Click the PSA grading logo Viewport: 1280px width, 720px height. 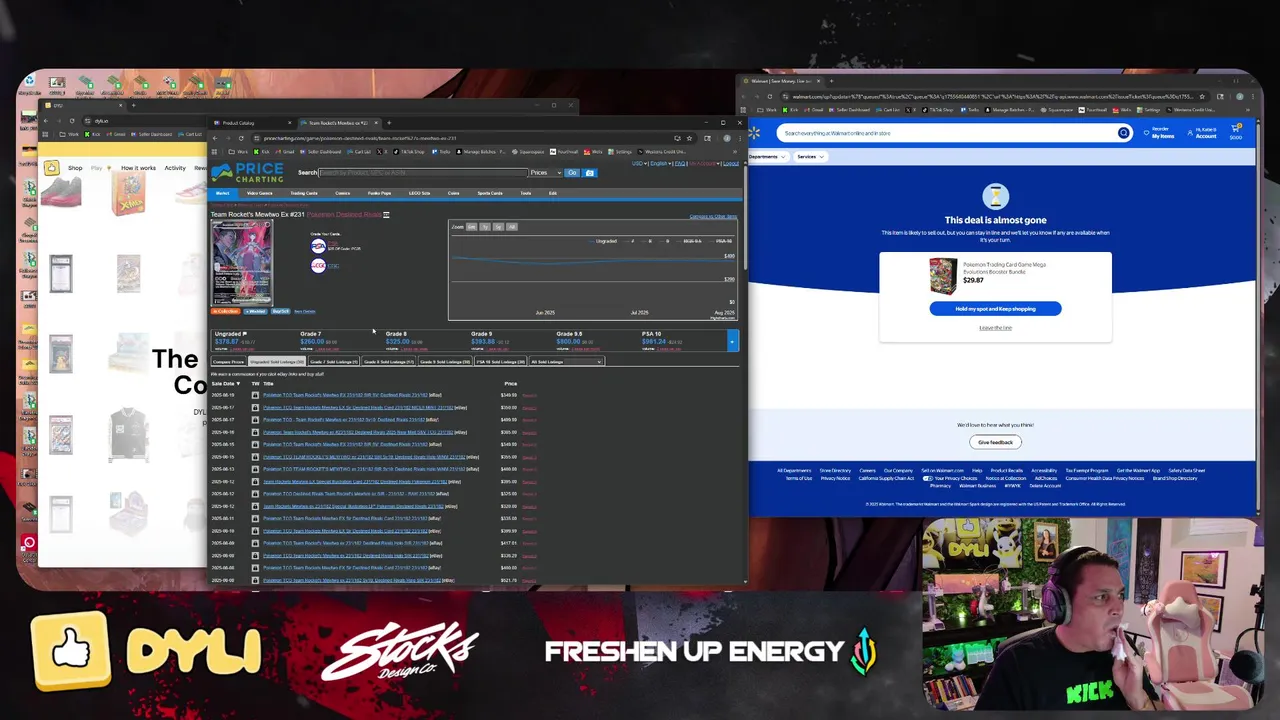point(318,246)
